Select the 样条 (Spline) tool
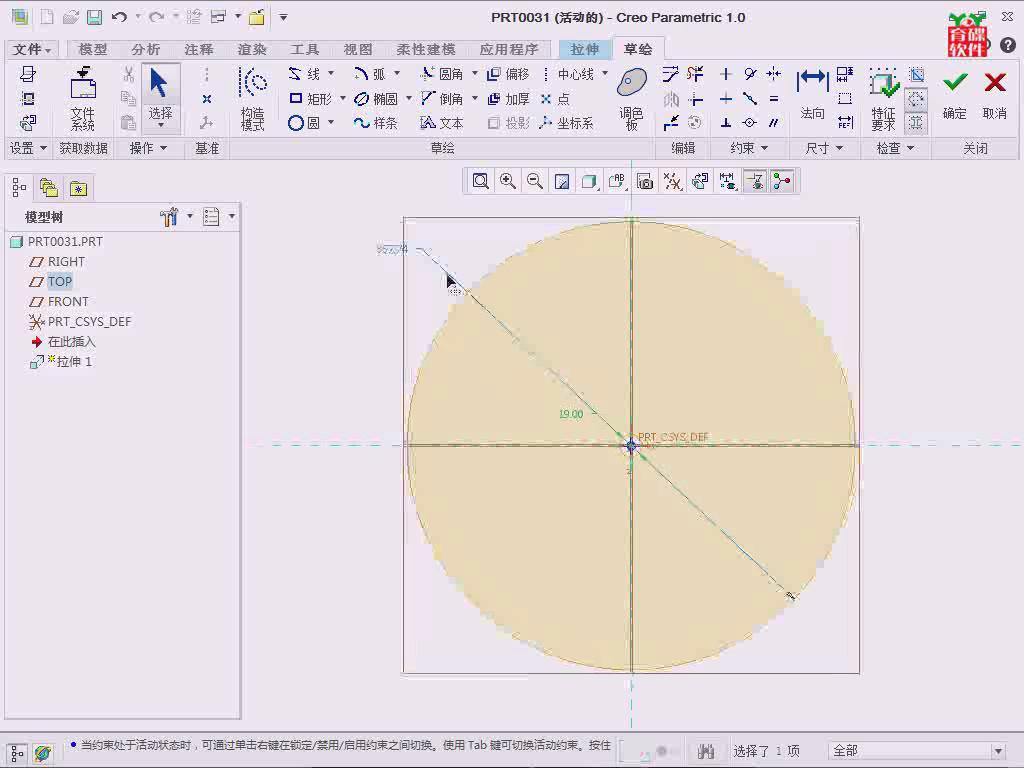This screenshot has width=1024, height=768. click(x=376, y=123)
